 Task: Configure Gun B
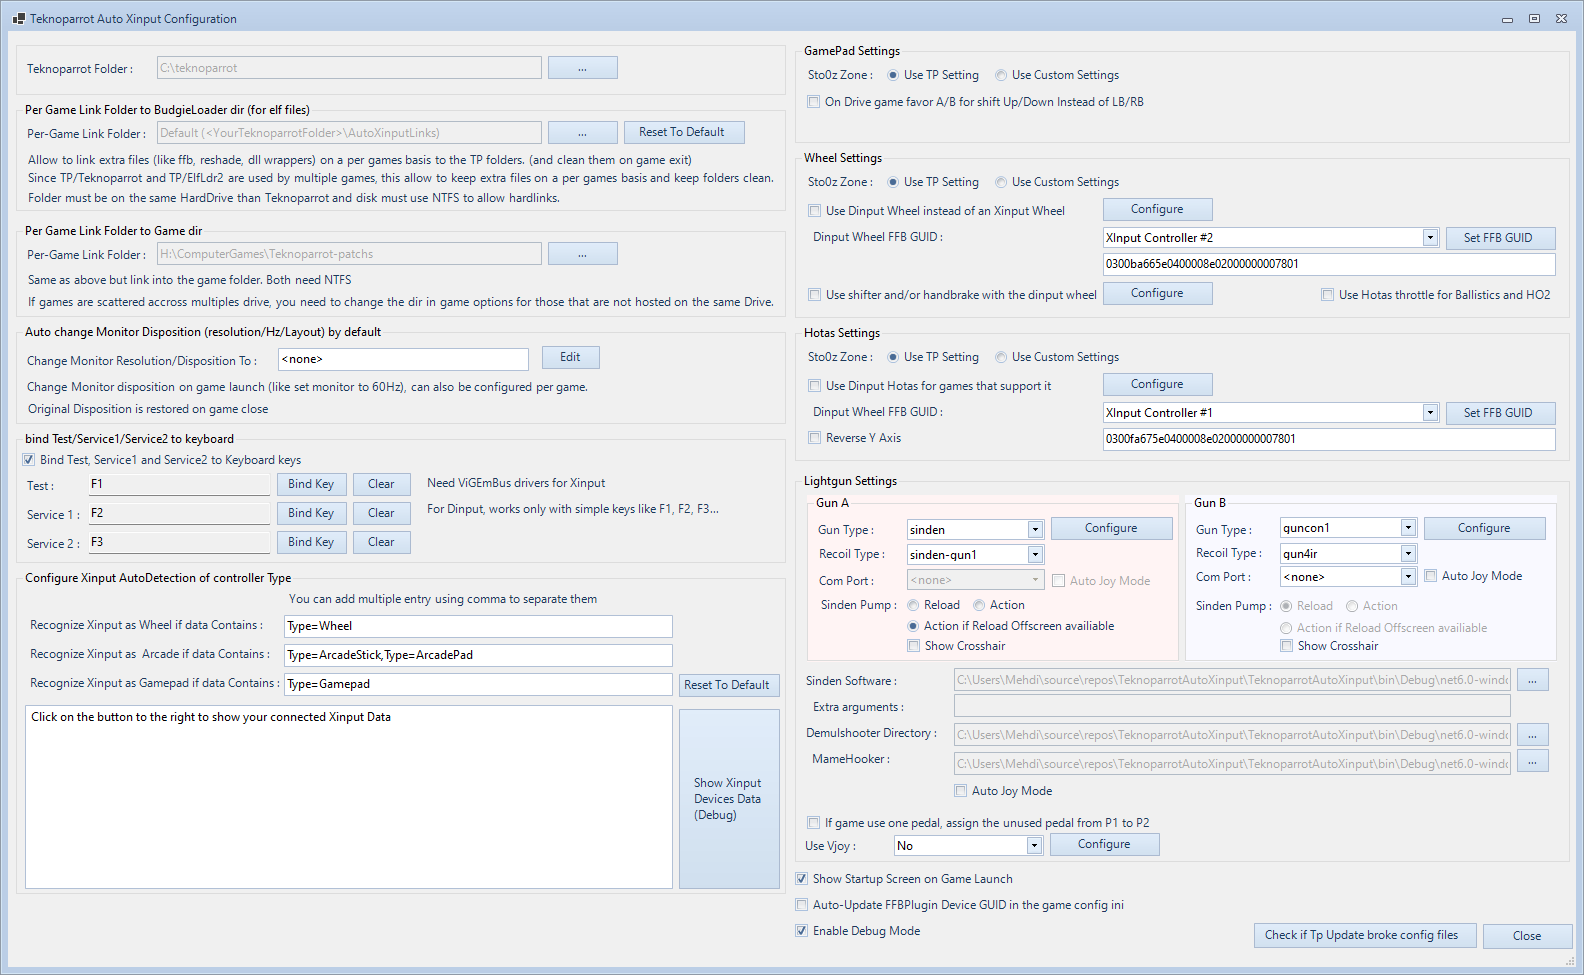pos(1484,528)
